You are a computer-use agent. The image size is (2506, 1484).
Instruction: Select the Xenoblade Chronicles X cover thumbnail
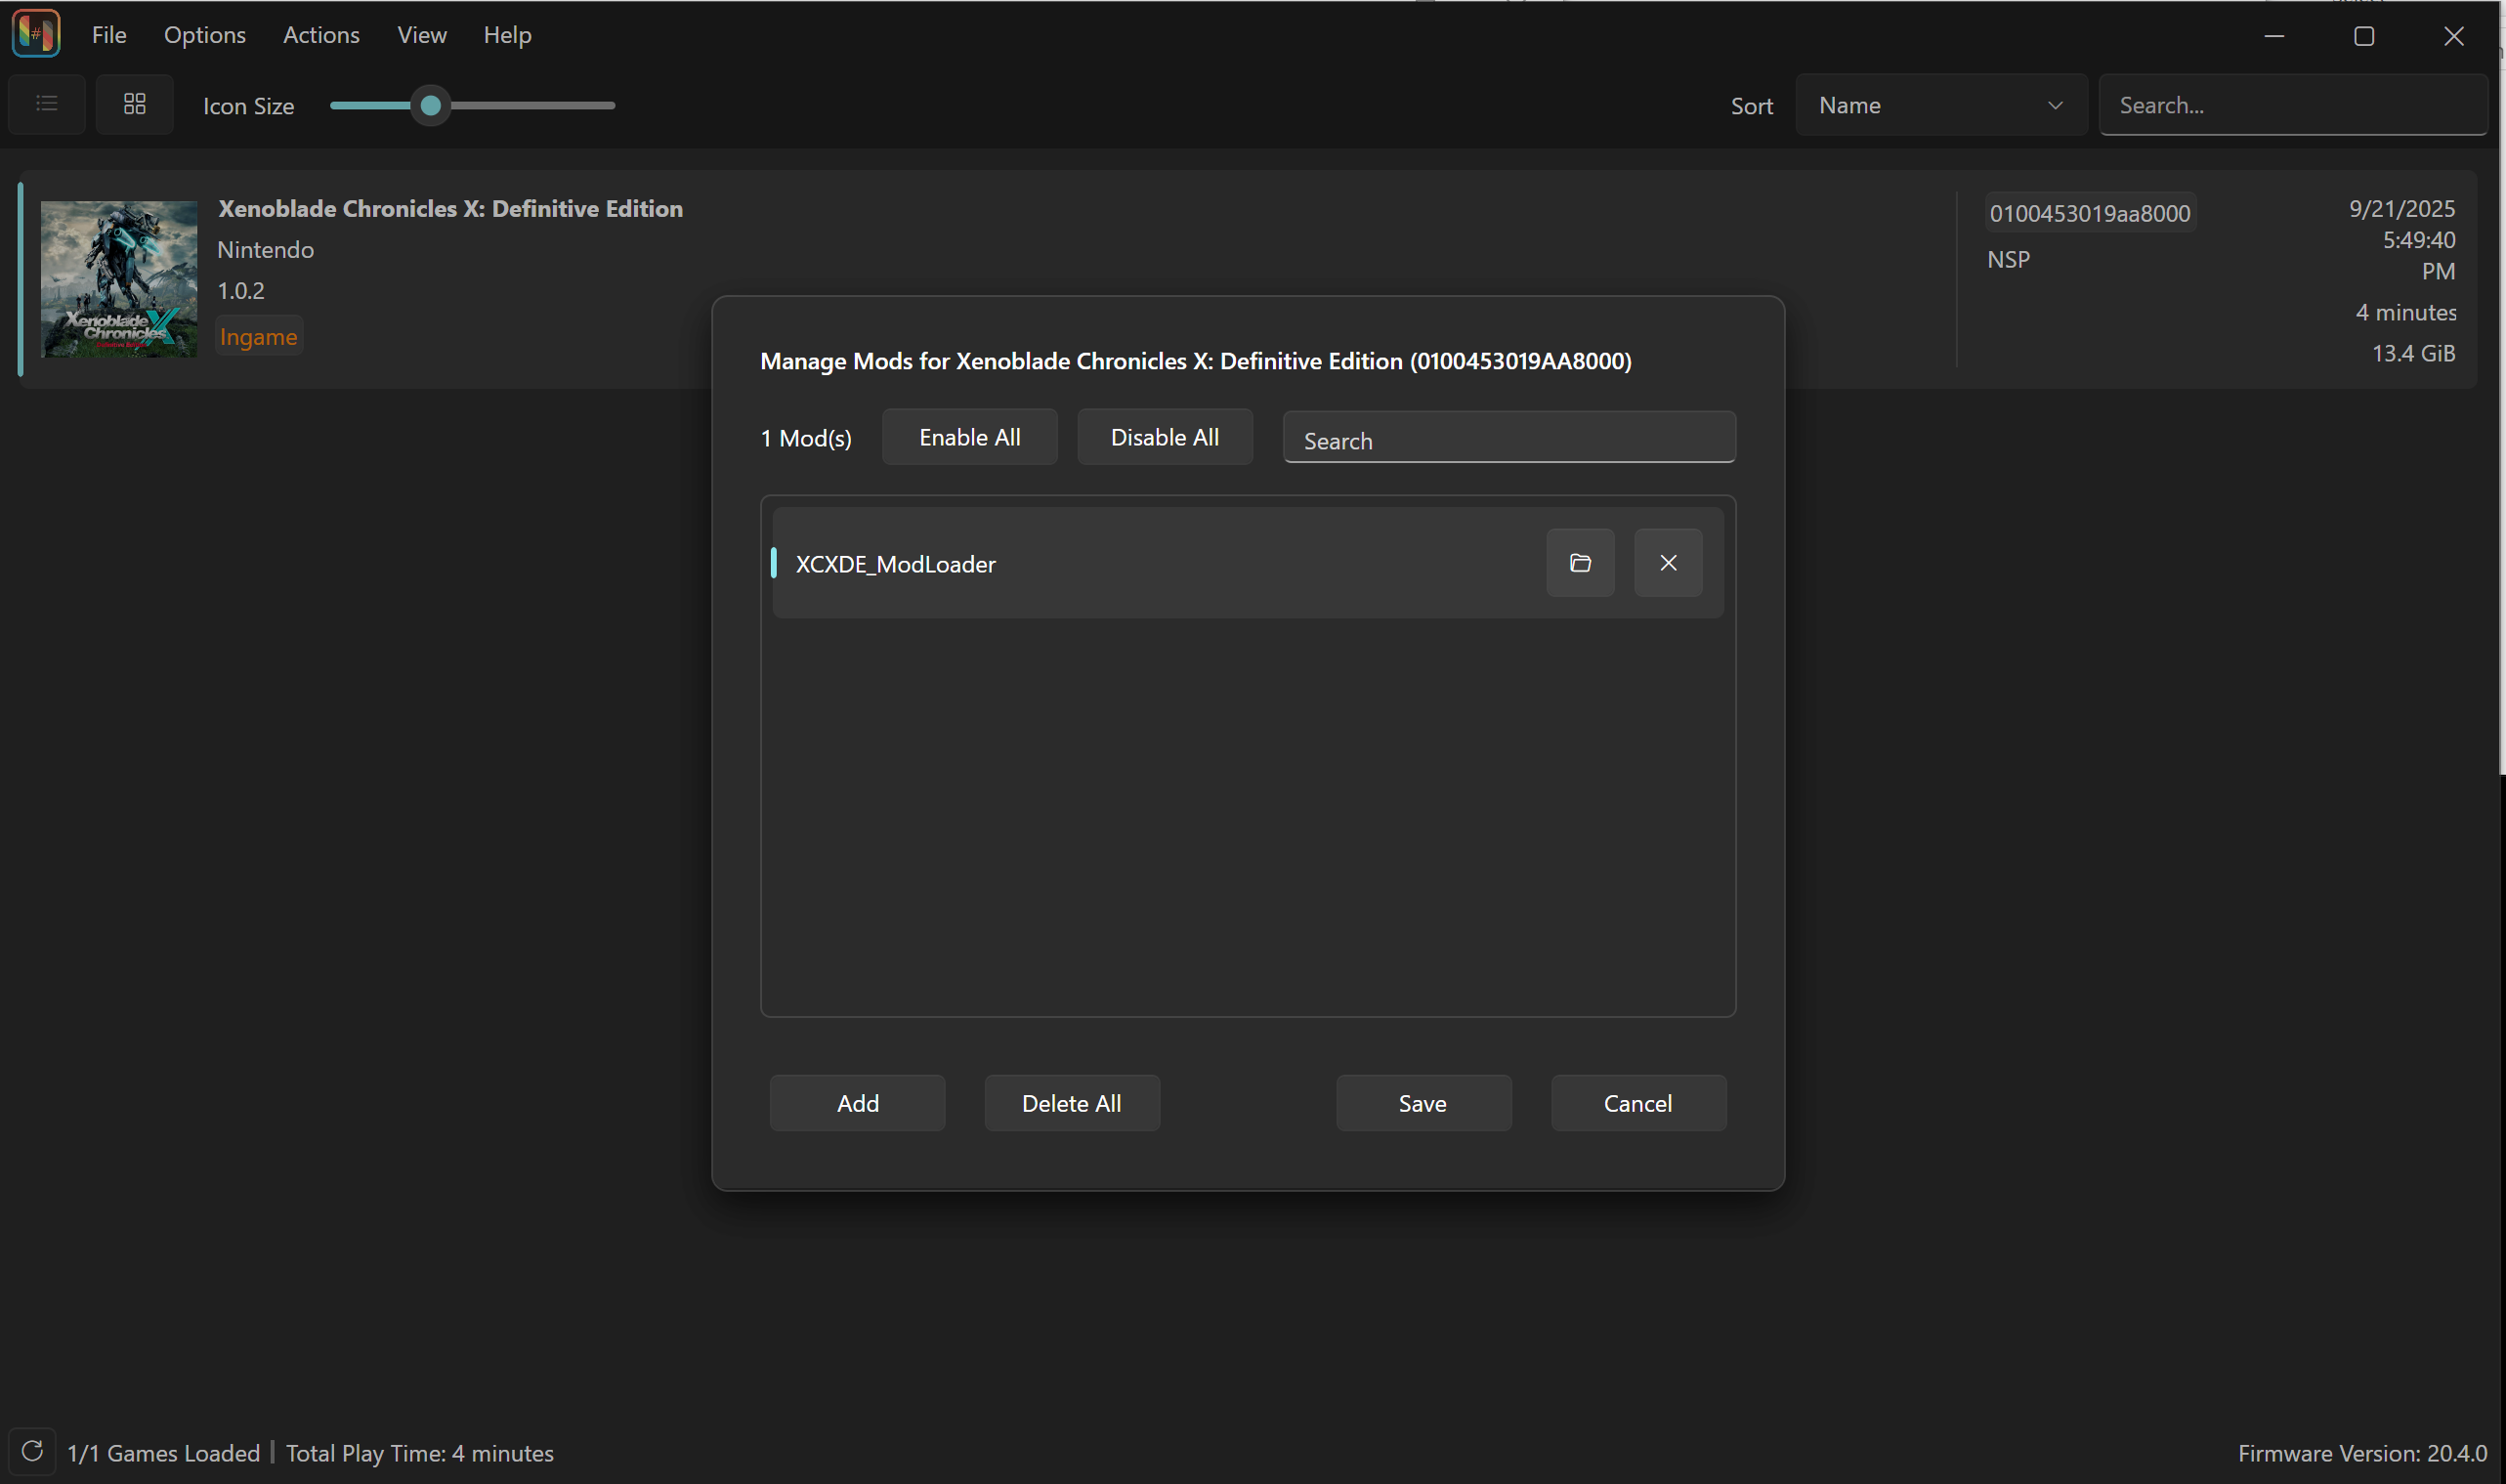[x=118, y=279]
